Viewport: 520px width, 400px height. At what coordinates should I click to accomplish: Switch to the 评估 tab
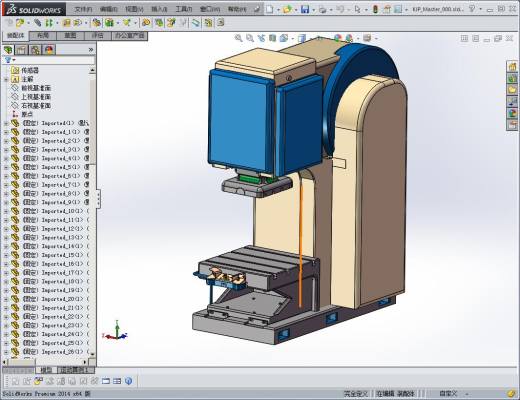pos(97,35)
